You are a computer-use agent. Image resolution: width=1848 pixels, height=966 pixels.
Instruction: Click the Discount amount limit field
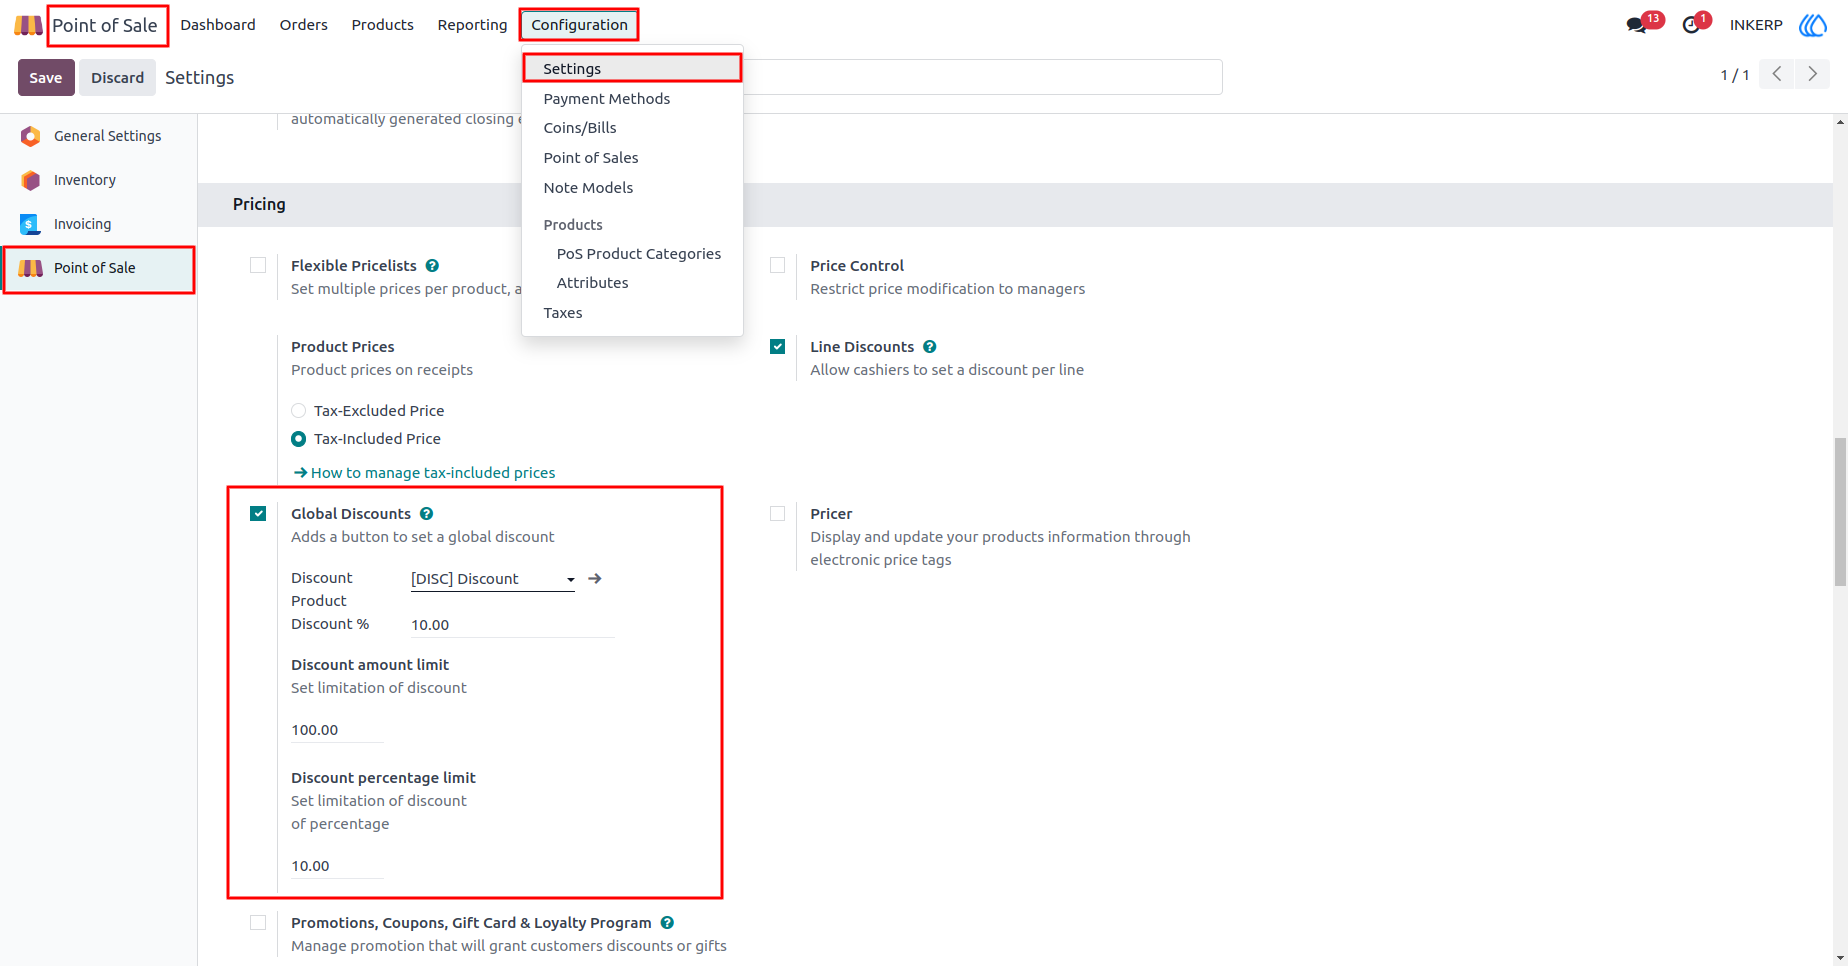(337, 730)
